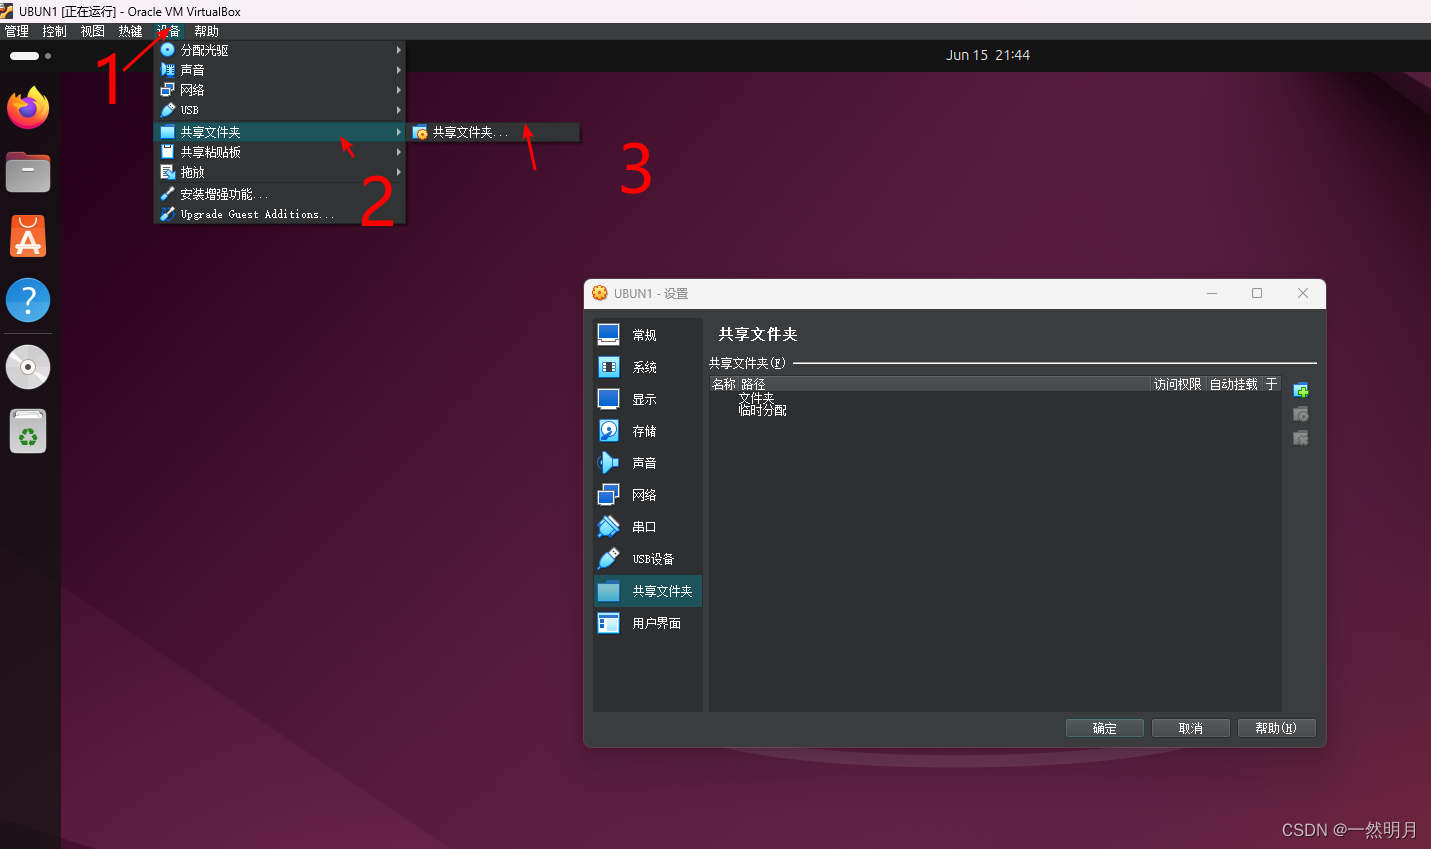Select the 串口 settings category
This screenshot has height=849, width=1431.
(x=648, y=527)
